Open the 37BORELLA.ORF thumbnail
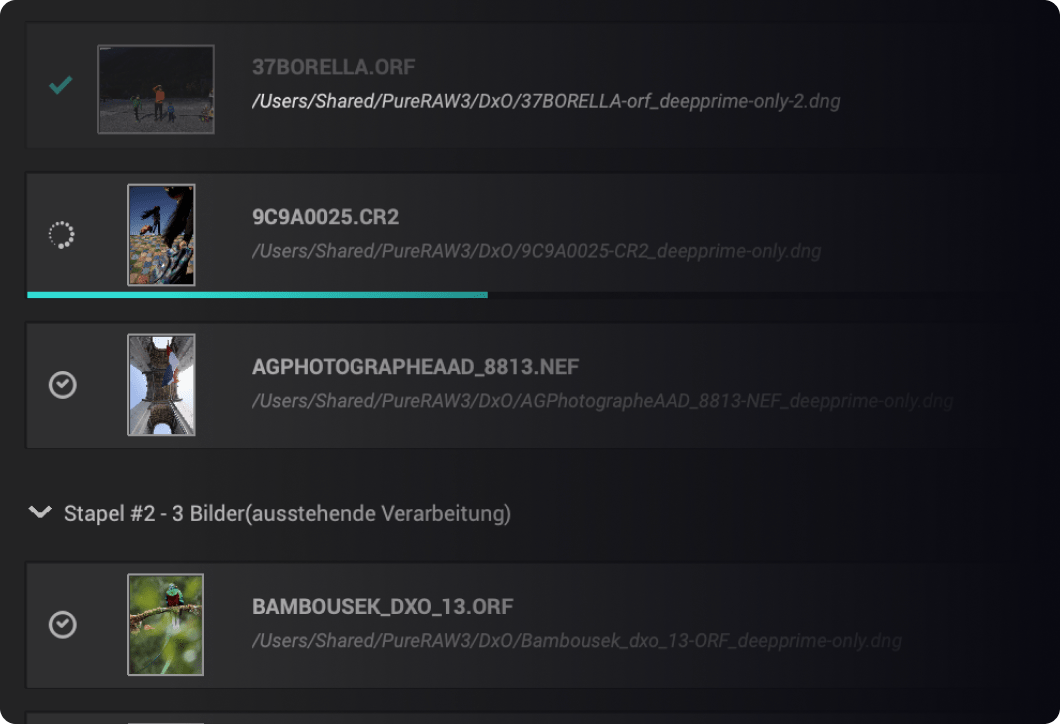 pyautogui.click(x=156, y=89)
